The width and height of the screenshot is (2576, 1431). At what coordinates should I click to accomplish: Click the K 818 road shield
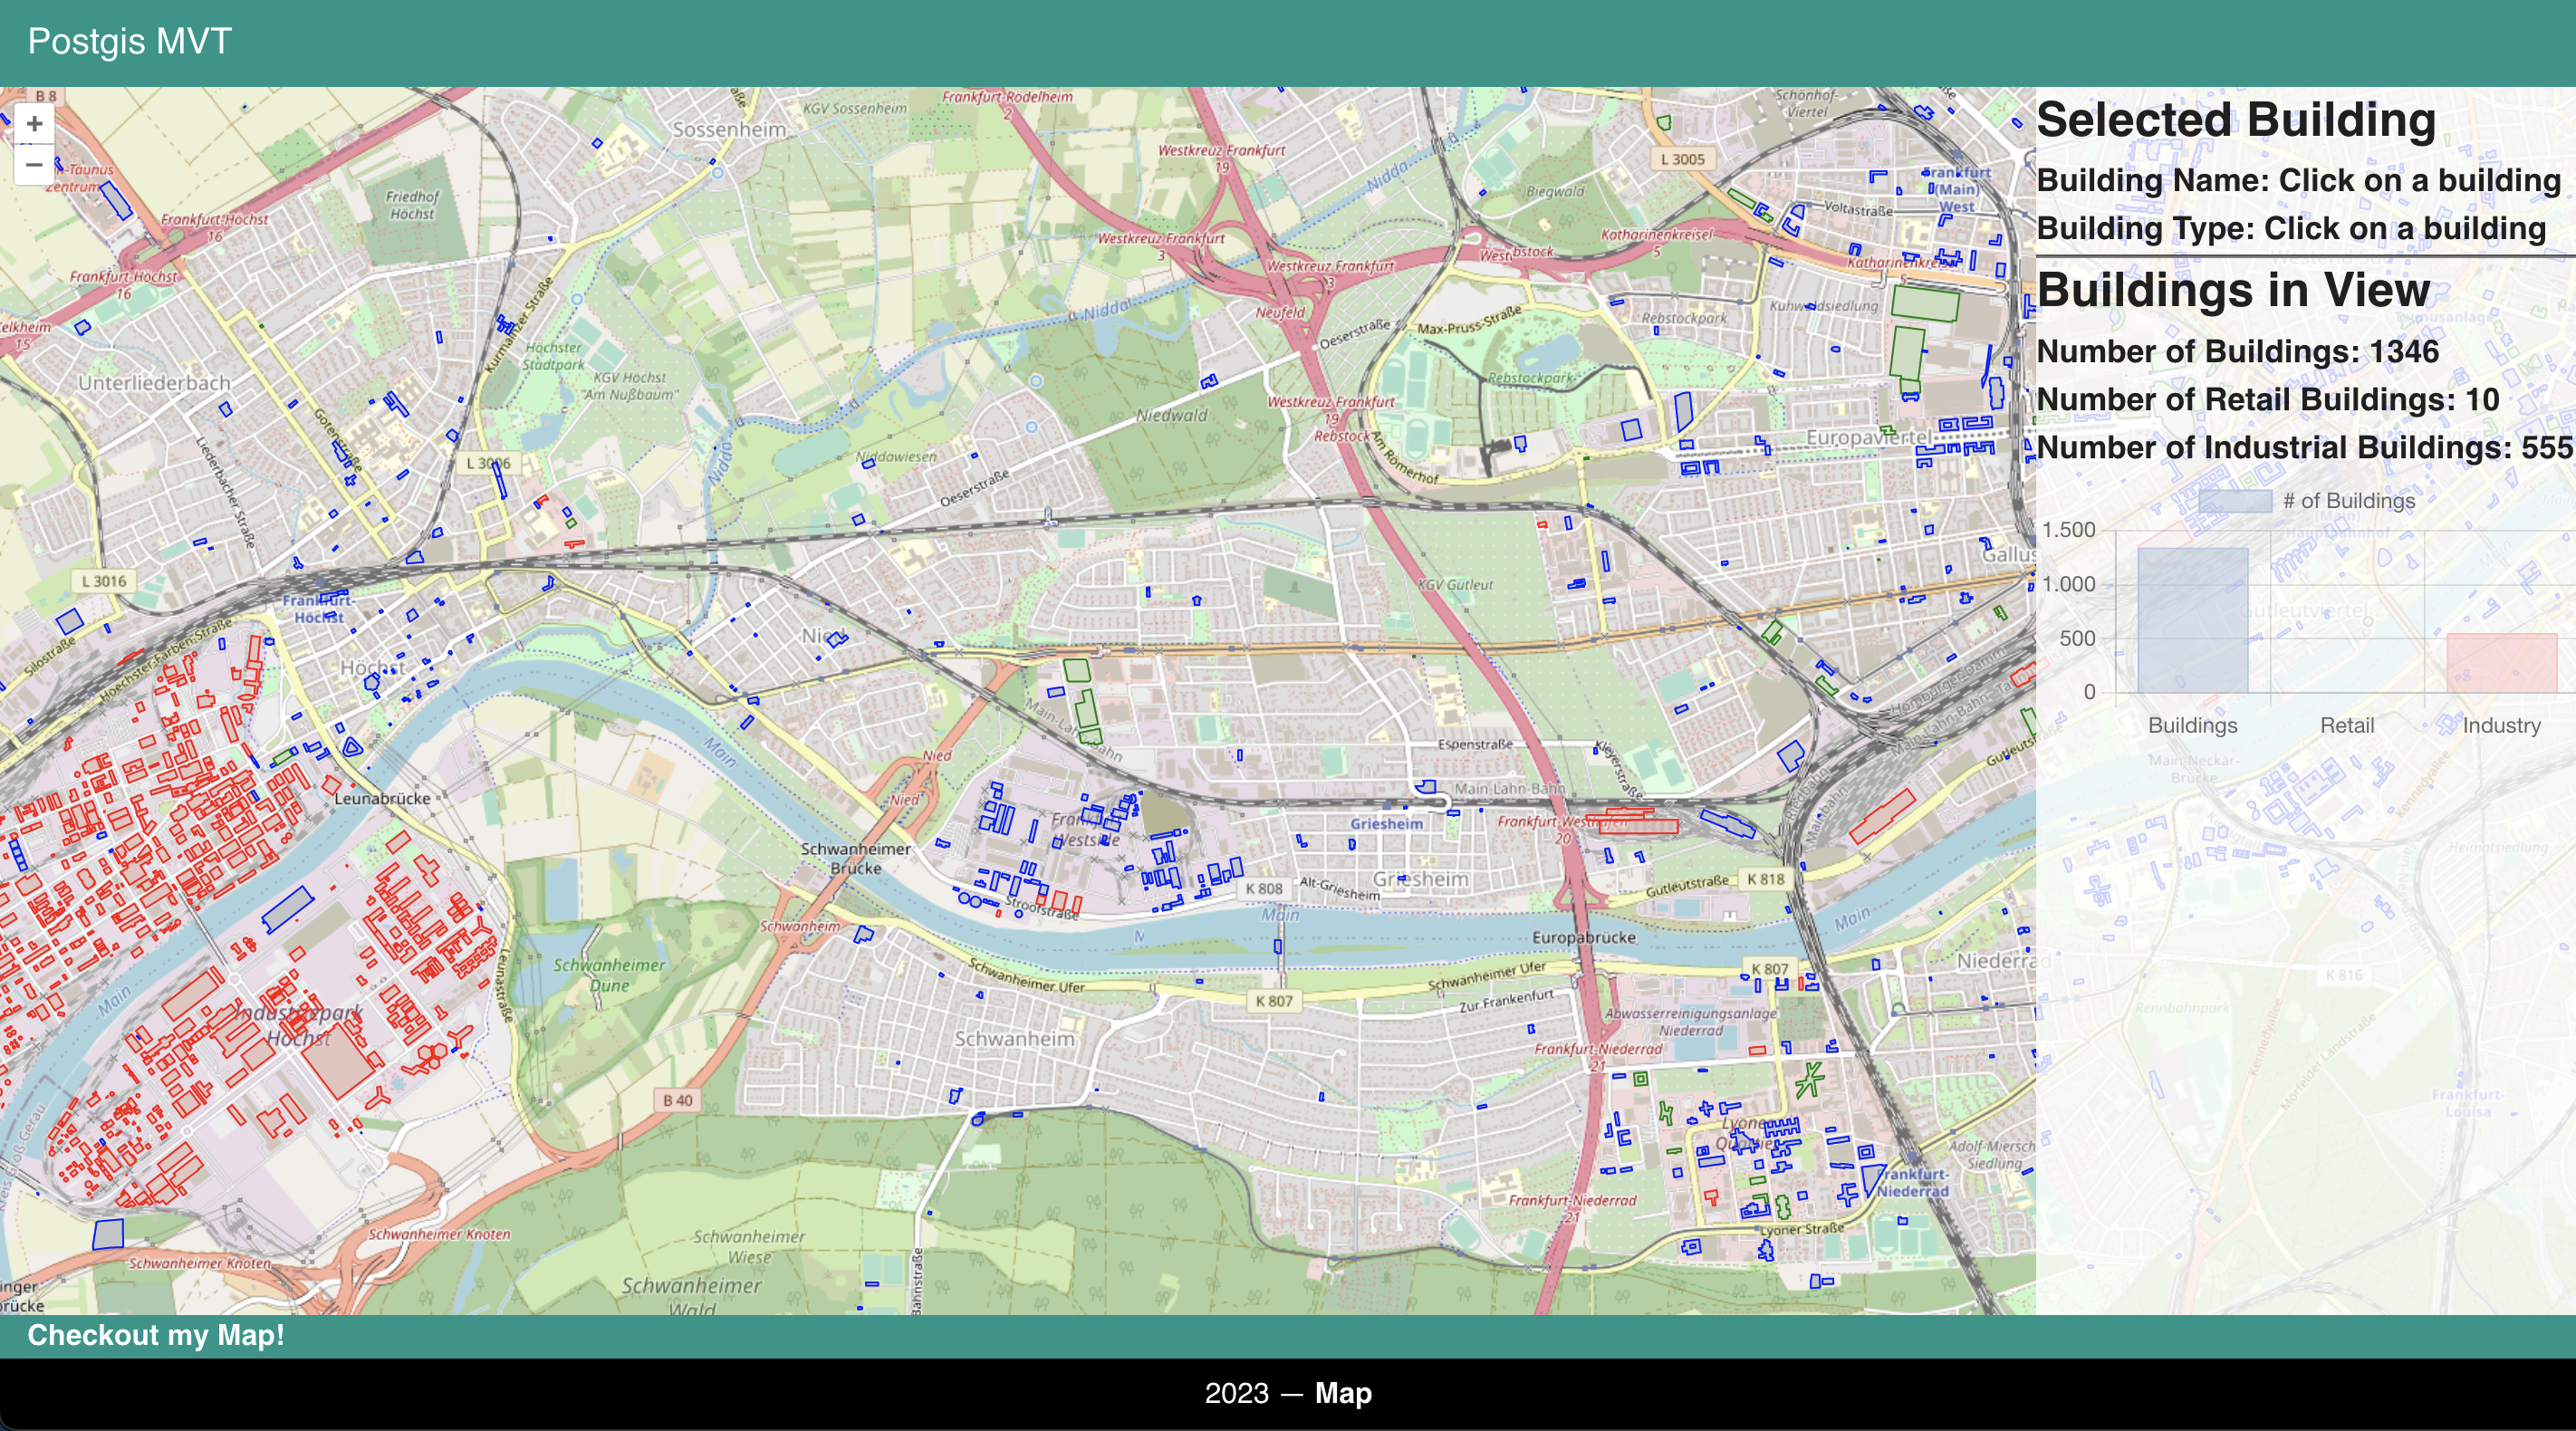pyautogui.click(x=1765, y=879)
